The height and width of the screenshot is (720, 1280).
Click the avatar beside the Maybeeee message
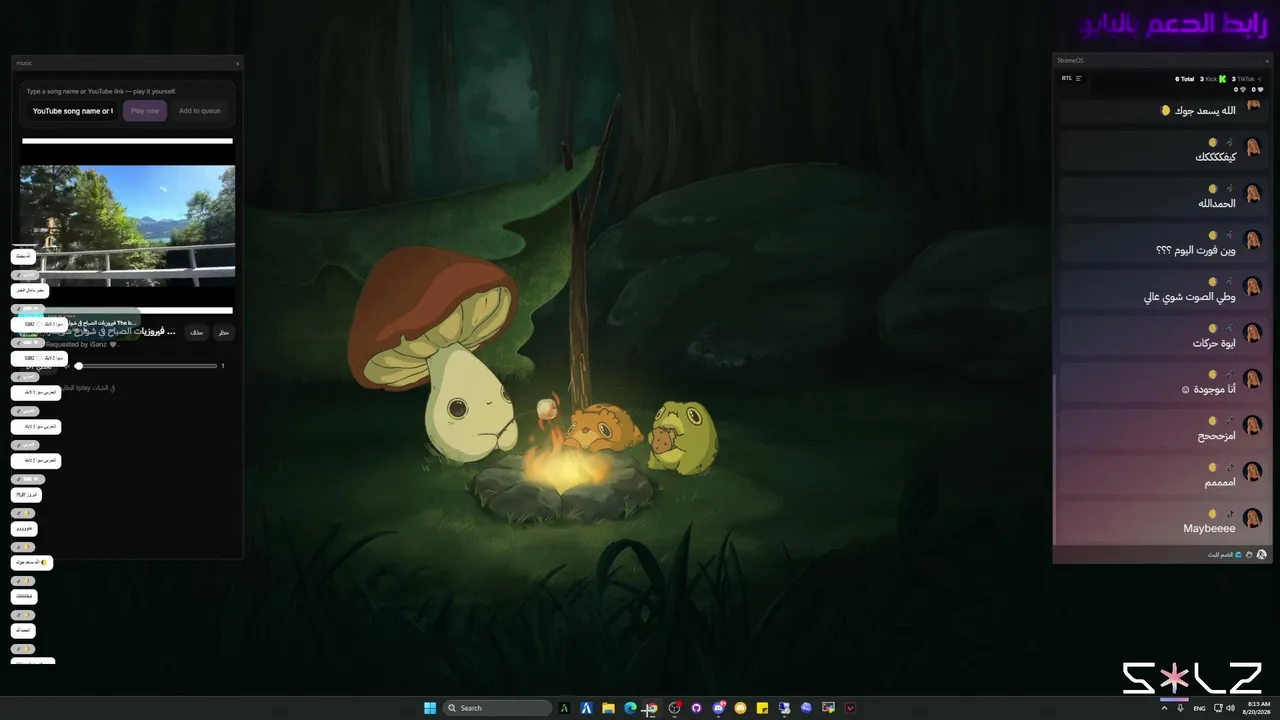[1252, 517]
